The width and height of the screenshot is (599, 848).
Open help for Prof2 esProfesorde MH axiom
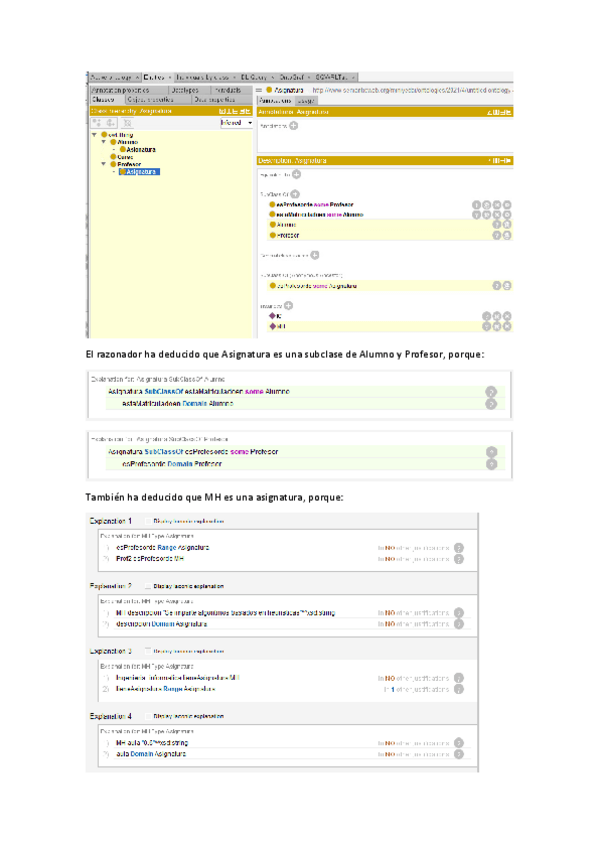[x=459, y=559]
